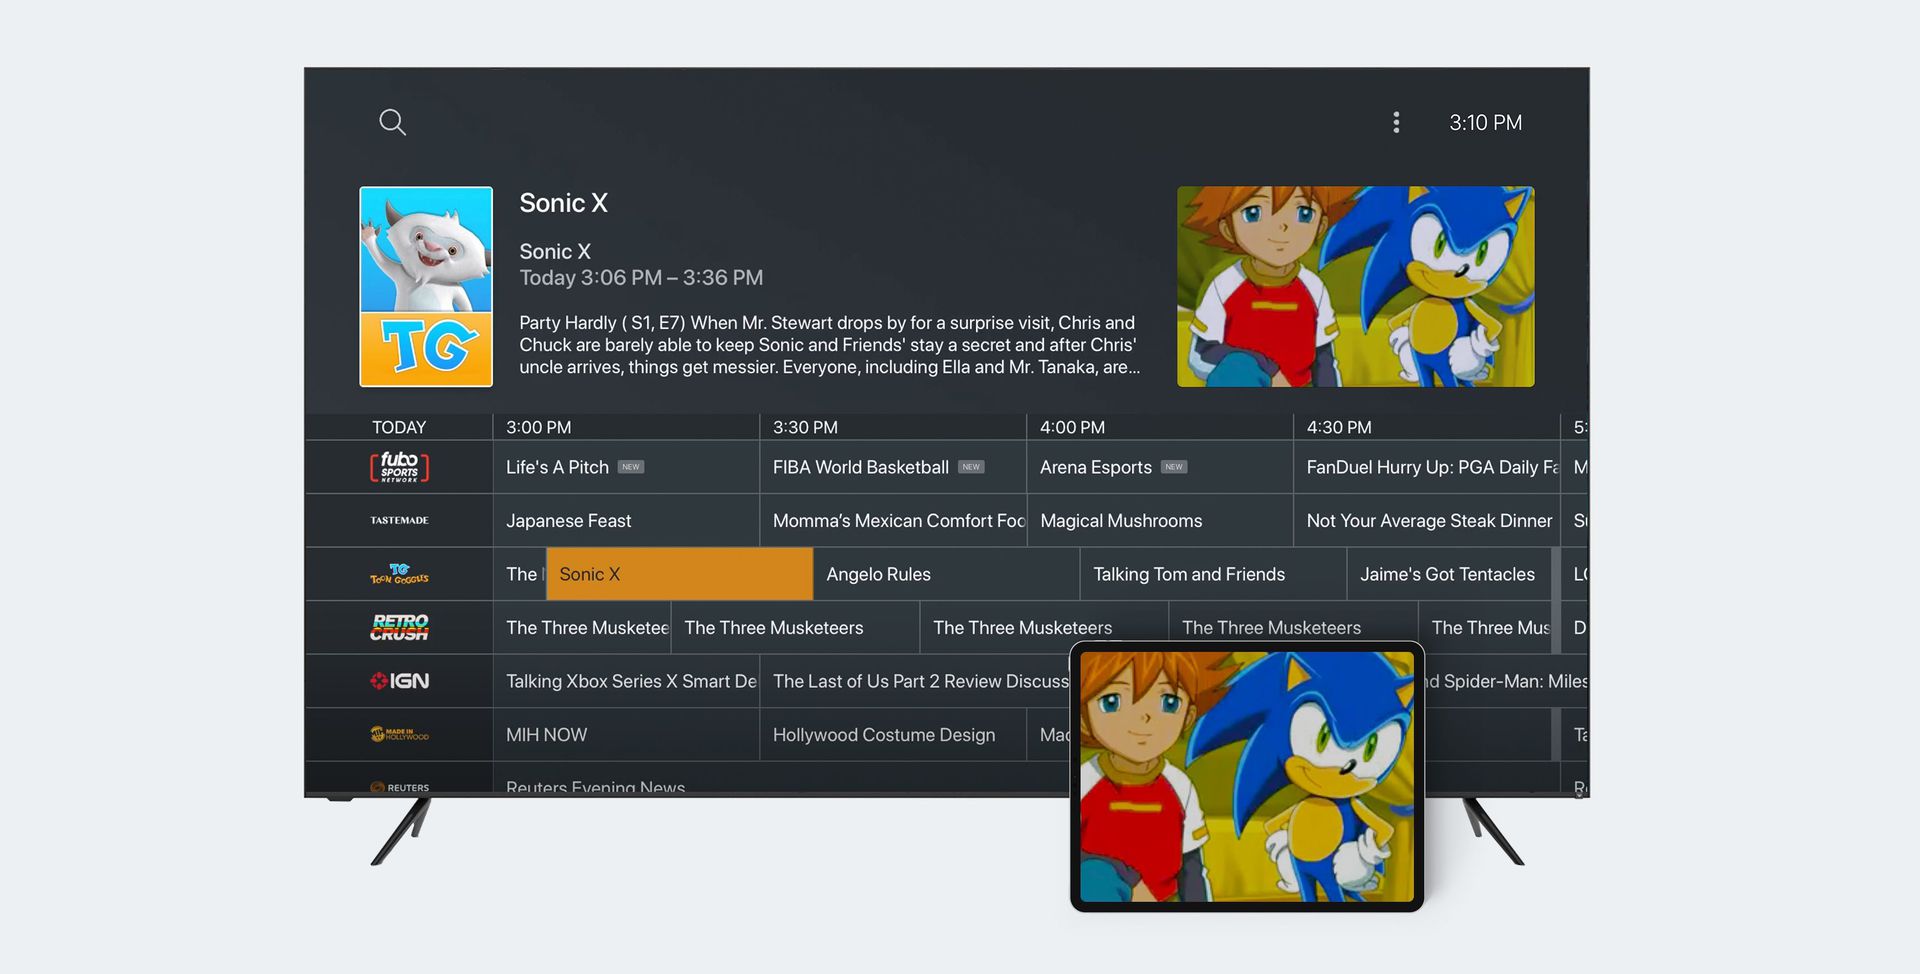Select the IGN channel logo
1920x974 pixels.
(399, 681)
